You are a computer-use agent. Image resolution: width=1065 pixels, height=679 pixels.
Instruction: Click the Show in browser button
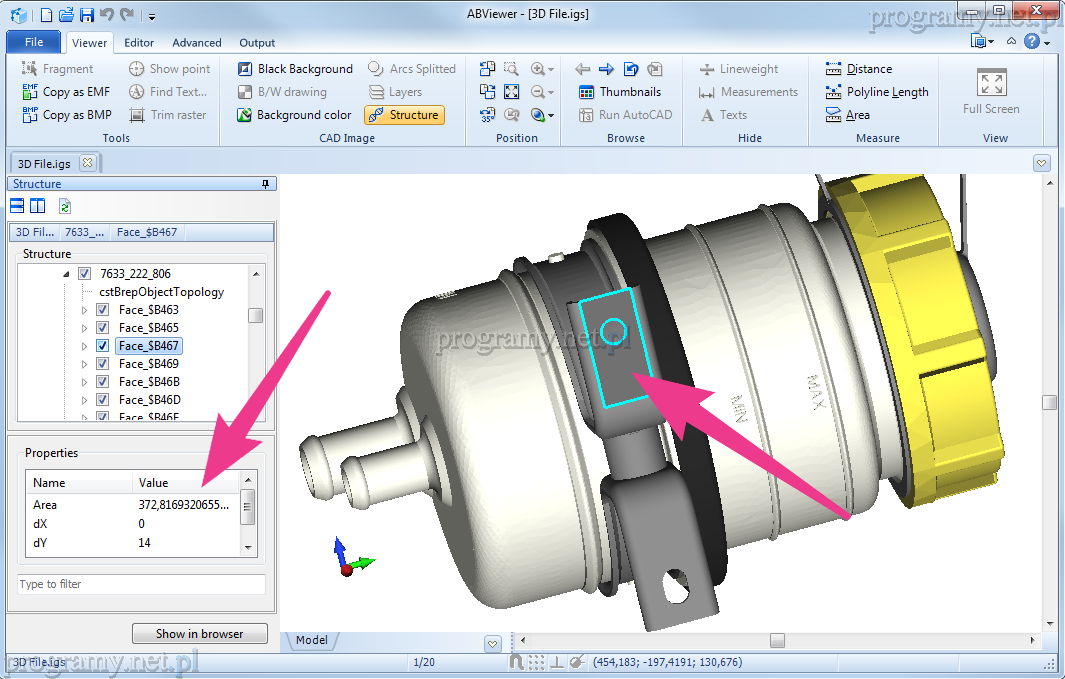coord(200,633)
